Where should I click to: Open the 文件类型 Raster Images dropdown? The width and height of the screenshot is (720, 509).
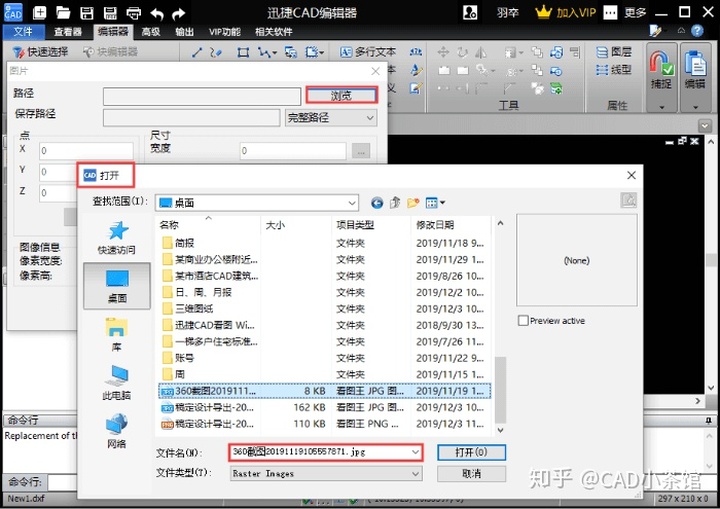pyautogui.click(x=326, y=474)
